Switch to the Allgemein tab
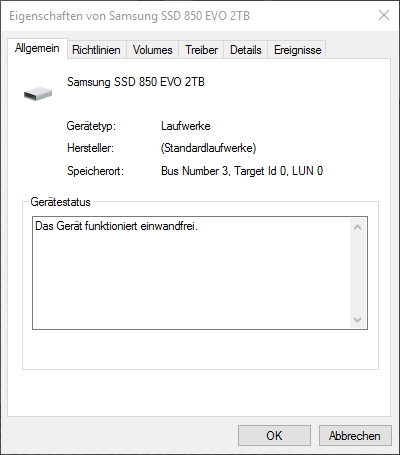400x455 pixels. (x=37, y=48)
